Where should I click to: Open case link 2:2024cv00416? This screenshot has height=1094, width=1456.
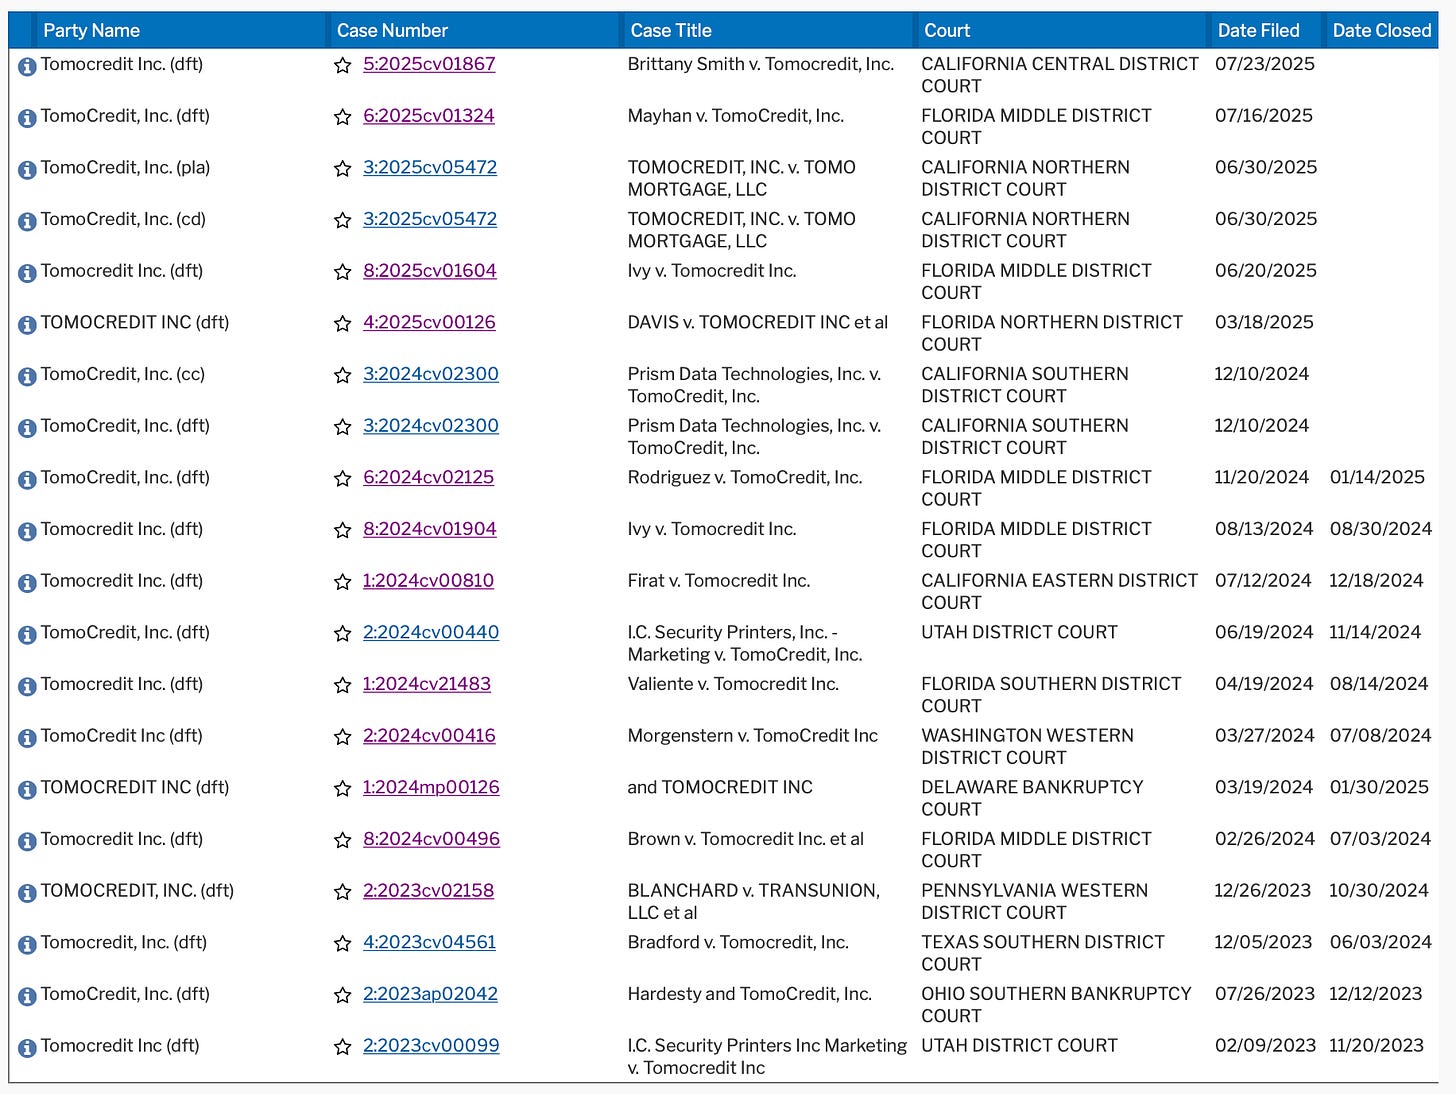point(429,736)
